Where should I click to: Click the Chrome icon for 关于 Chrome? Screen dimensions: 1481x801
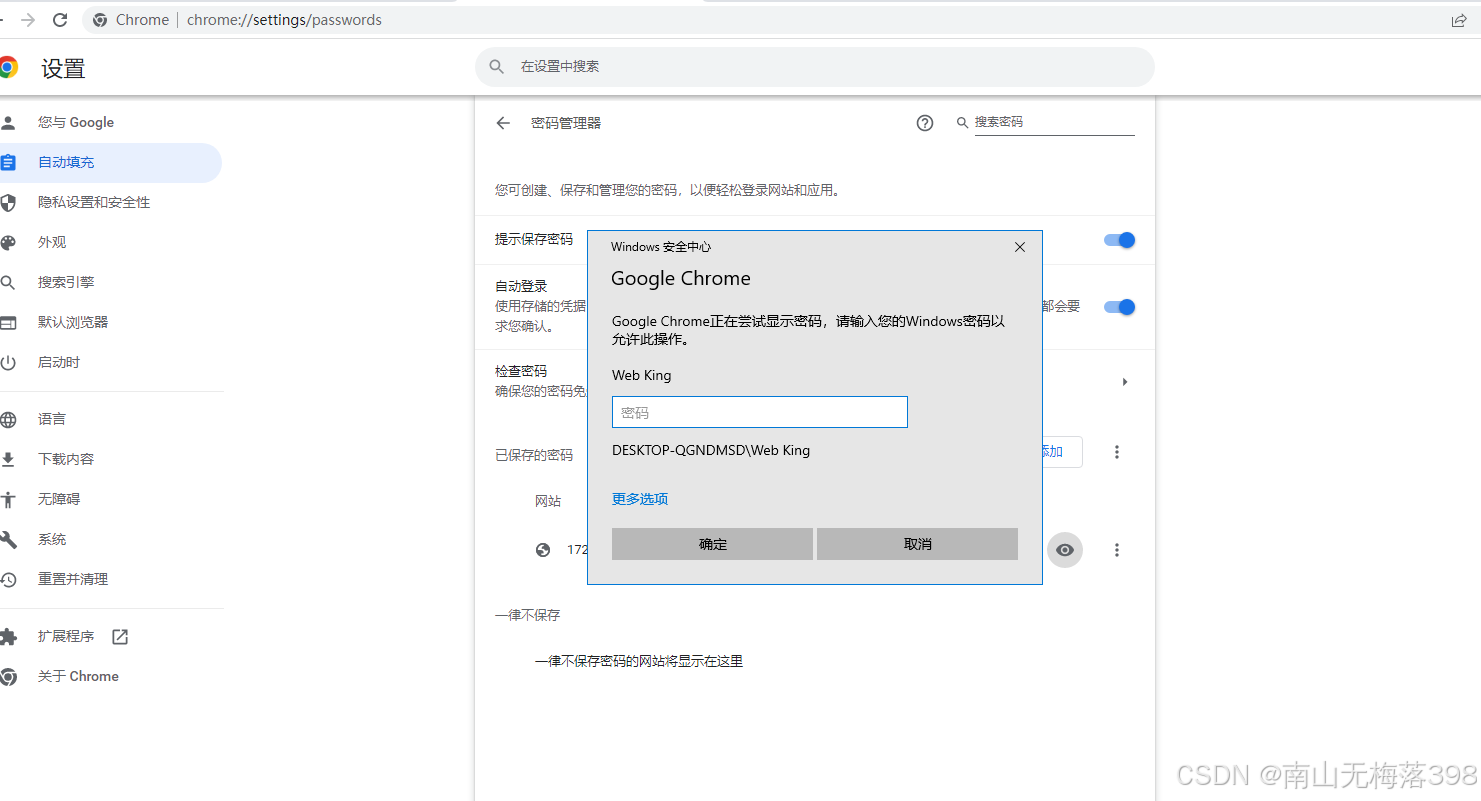click(8, 676)
